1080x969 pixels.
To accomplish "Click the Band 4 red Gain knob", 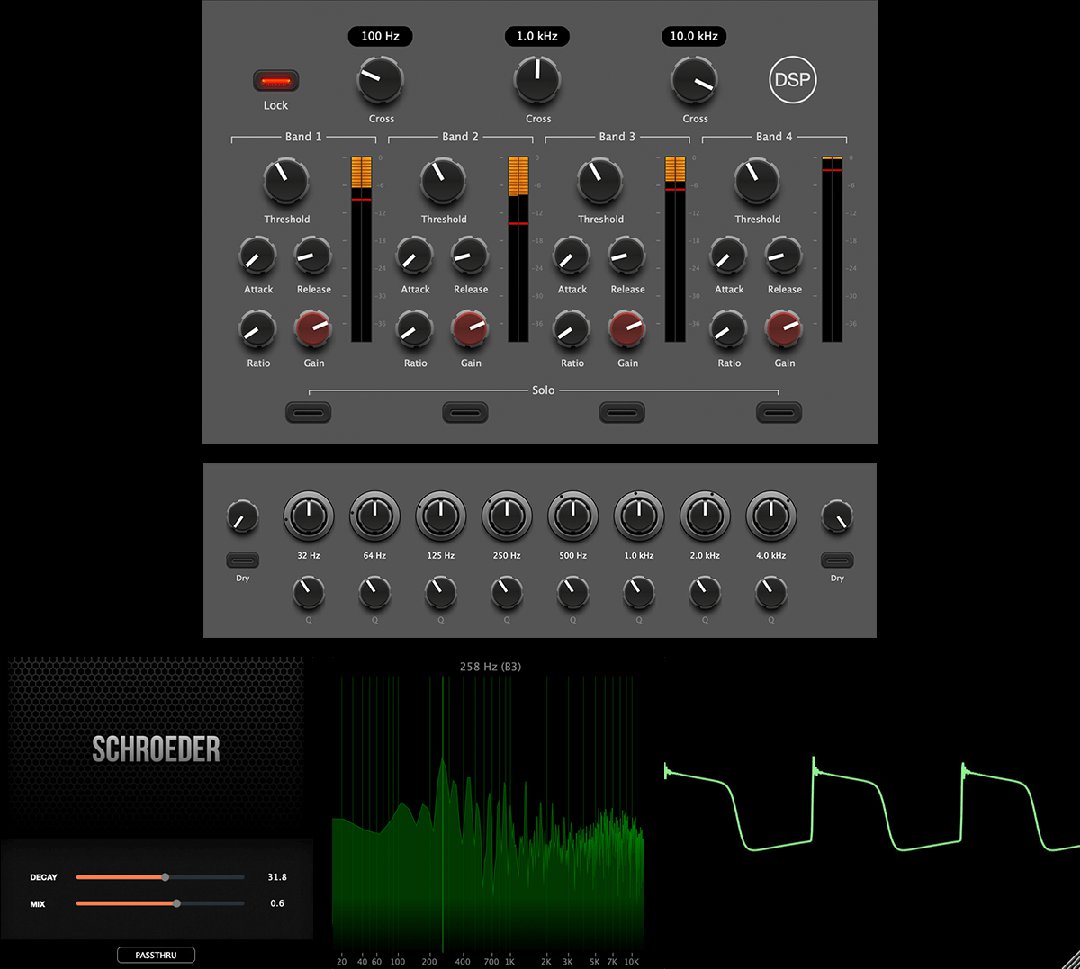I will click(x=784, y=329).
